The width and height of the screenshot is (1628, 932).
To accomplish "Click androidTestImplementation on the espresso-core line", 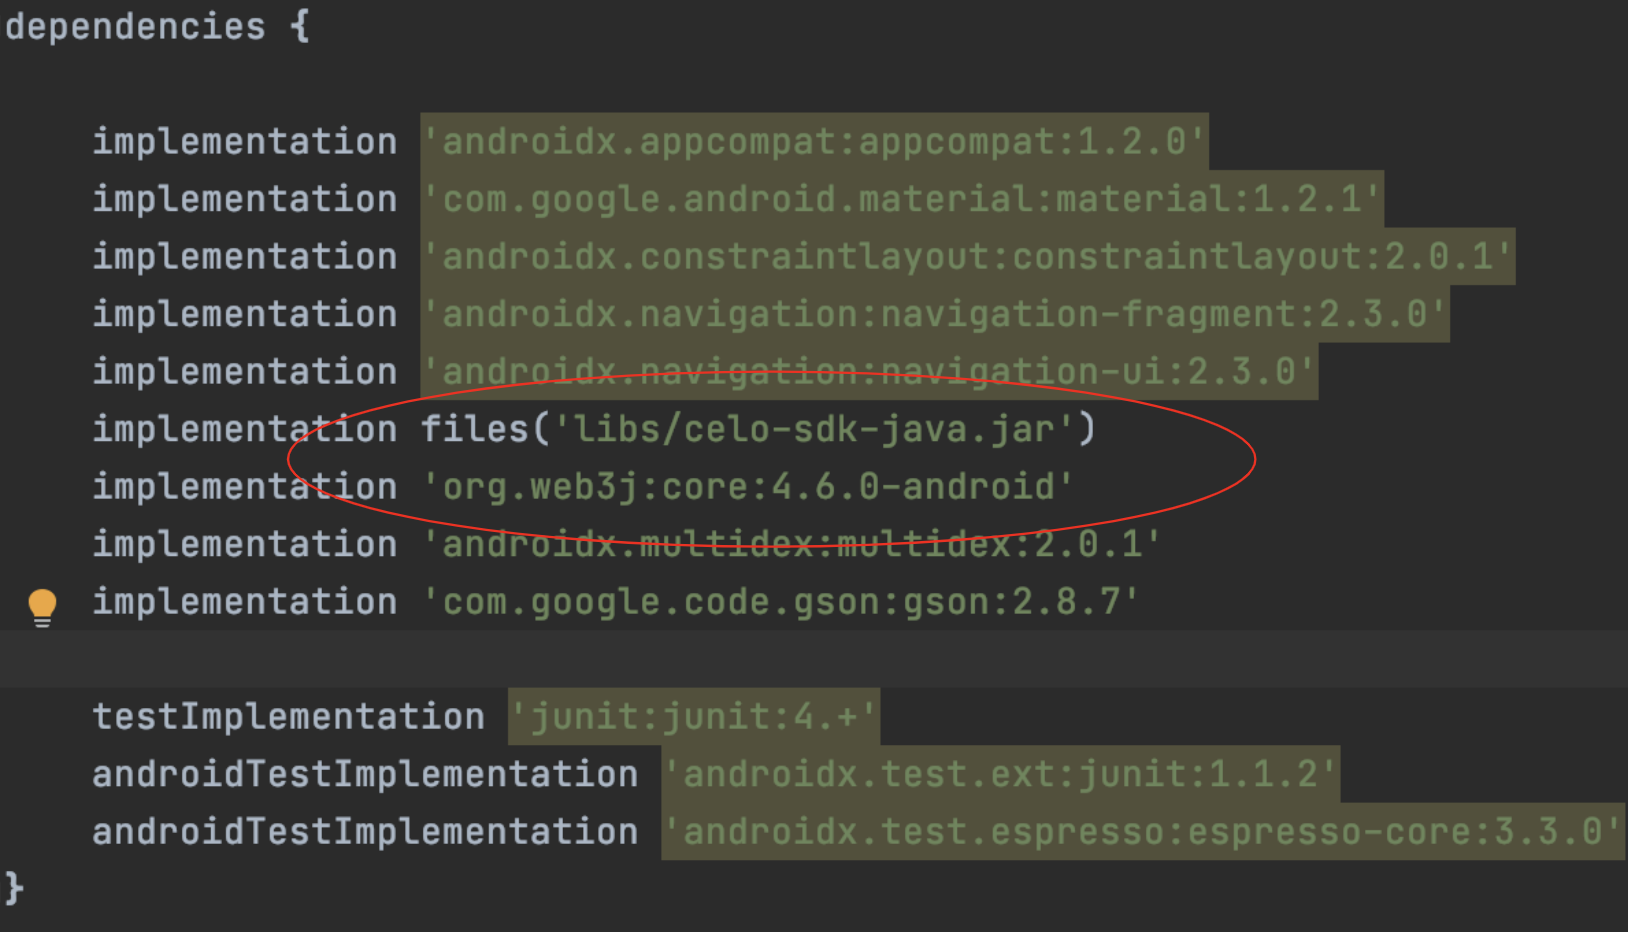I will 365,832.
